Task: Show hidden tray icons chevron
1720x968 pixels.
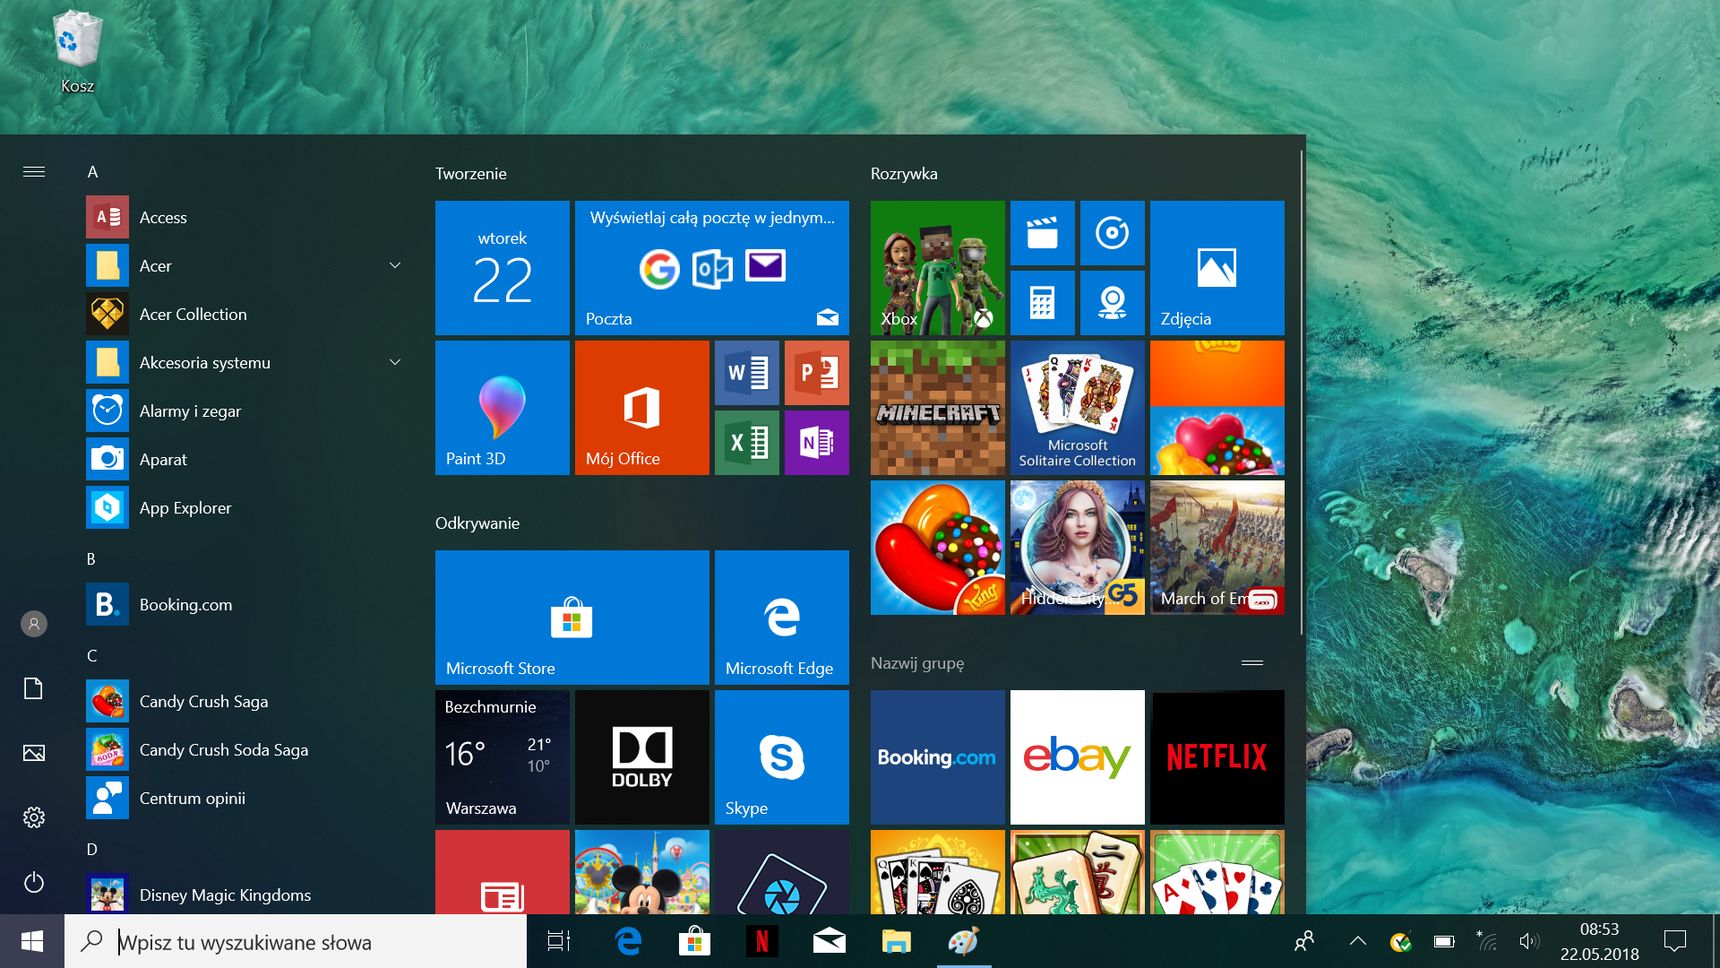Action: pyautogui.click(x=1357, y=941)
